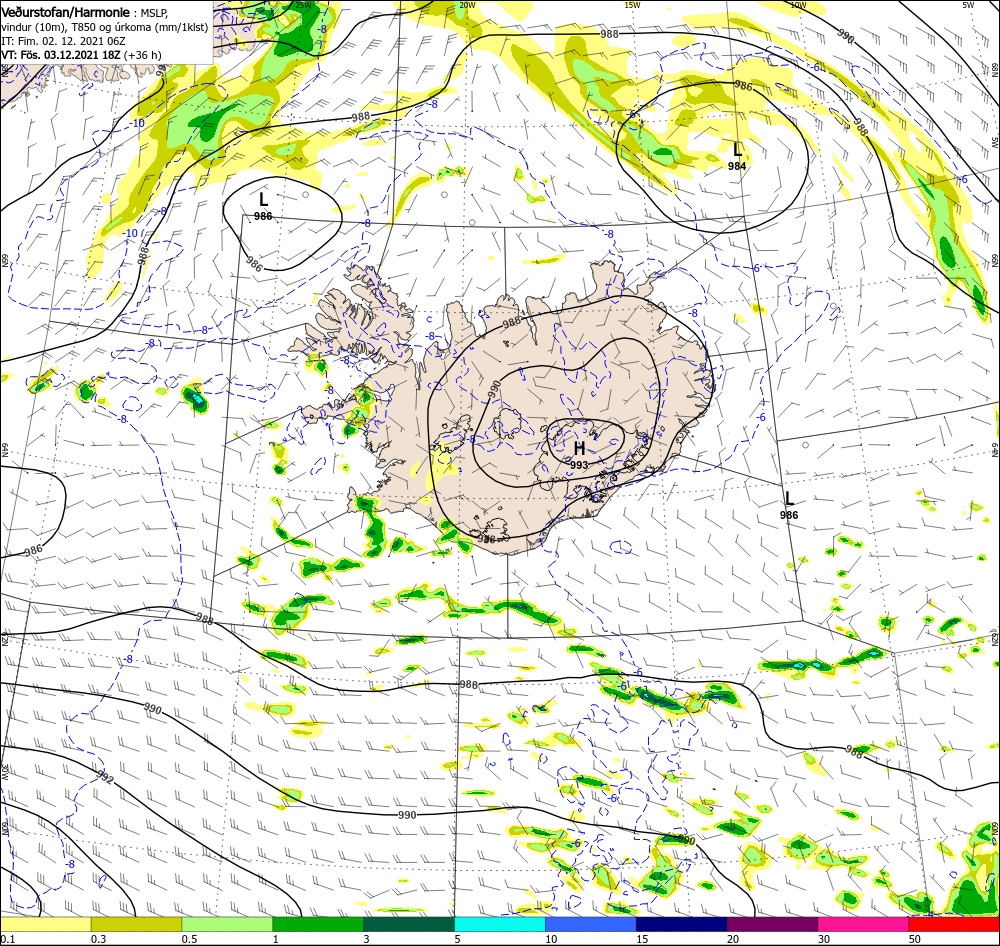Viewport: 1000px width, 946px height.
Task: Click the red 50+ legend swatch
Action: (x=954, y=924)
